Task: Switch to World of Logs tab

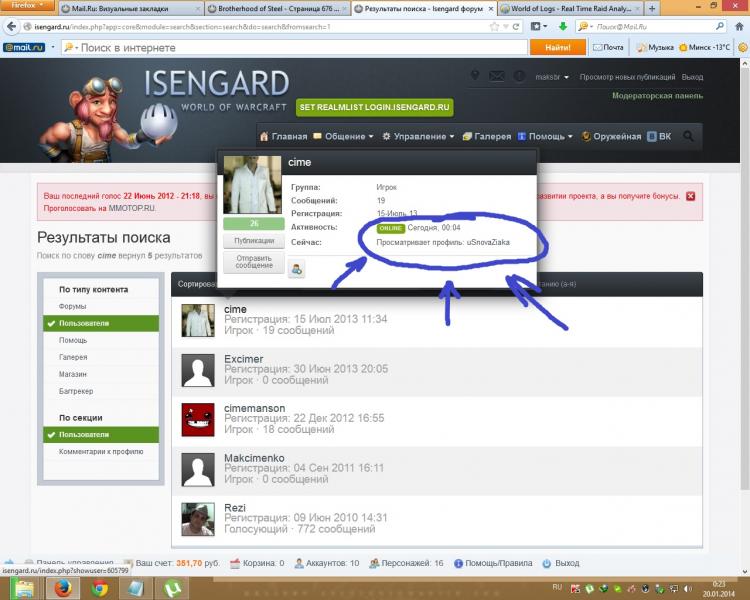Action: [x=570, y=9]
